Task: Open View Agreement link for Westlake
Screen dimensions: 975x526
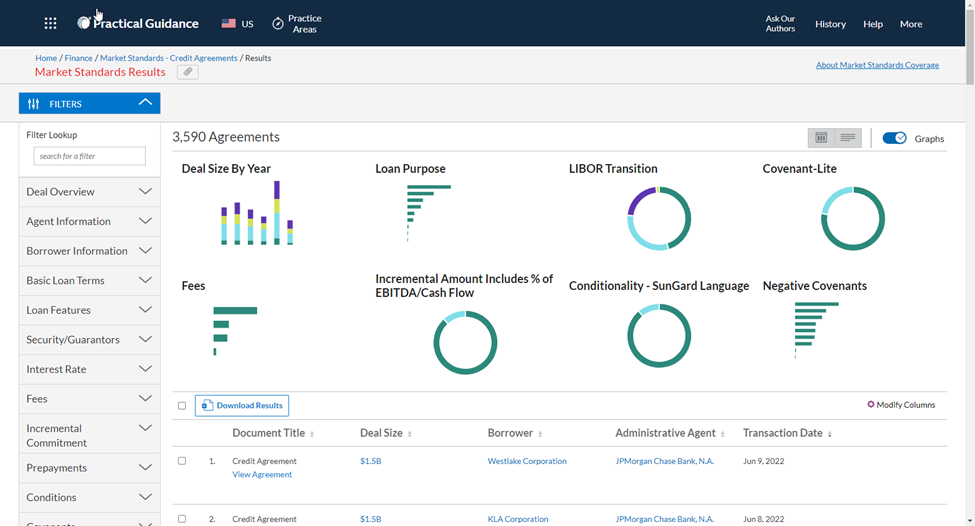Action: click(x=262, y=474)
